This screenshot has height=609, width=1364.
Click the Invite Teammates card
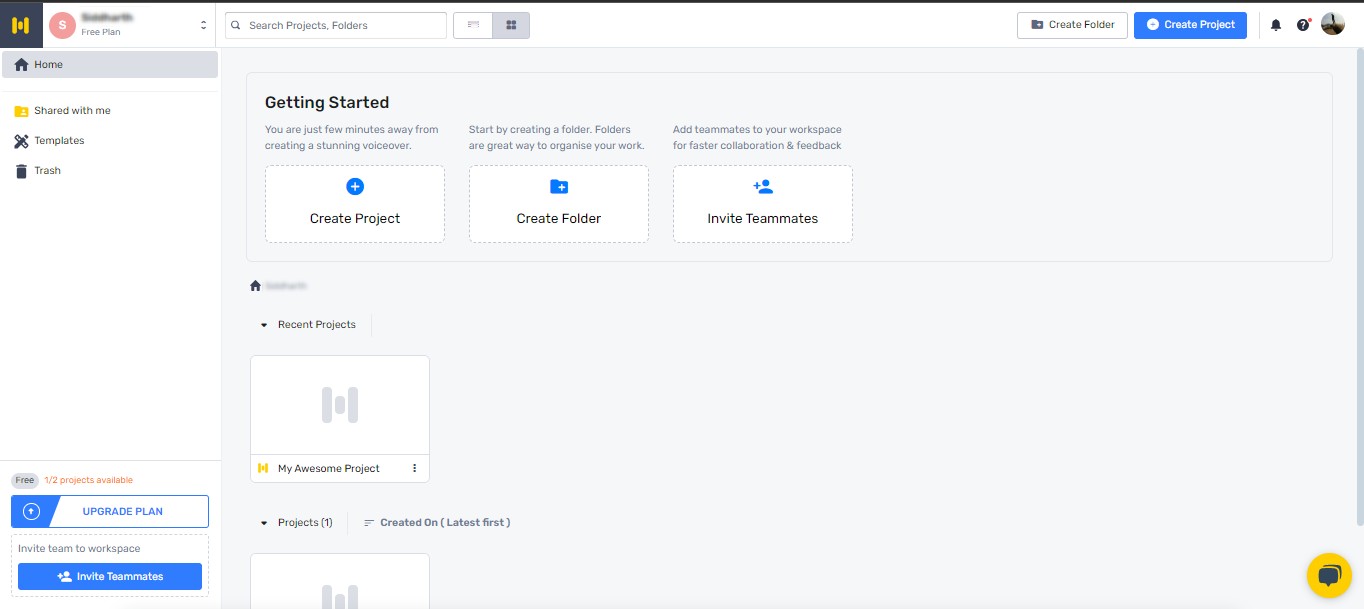(x=763, y=204)
